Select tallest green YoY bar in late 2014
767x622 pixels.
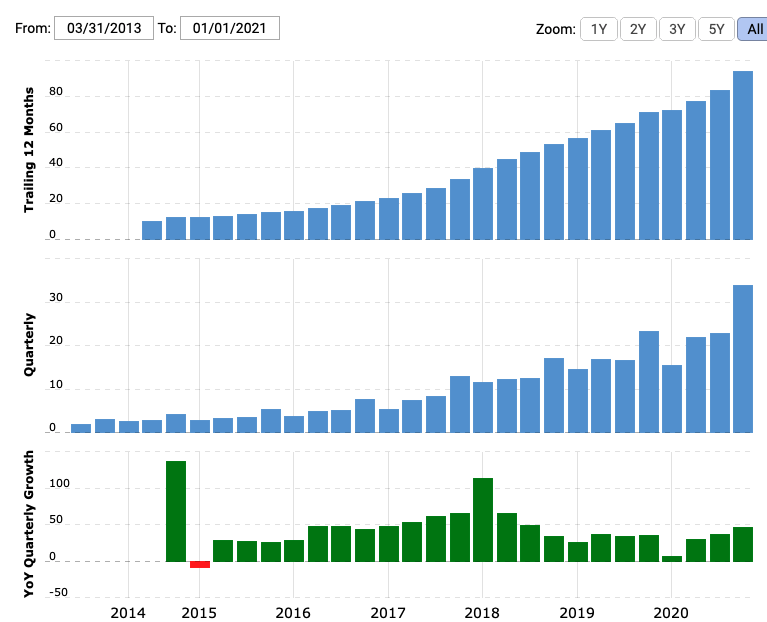(176, 511)
